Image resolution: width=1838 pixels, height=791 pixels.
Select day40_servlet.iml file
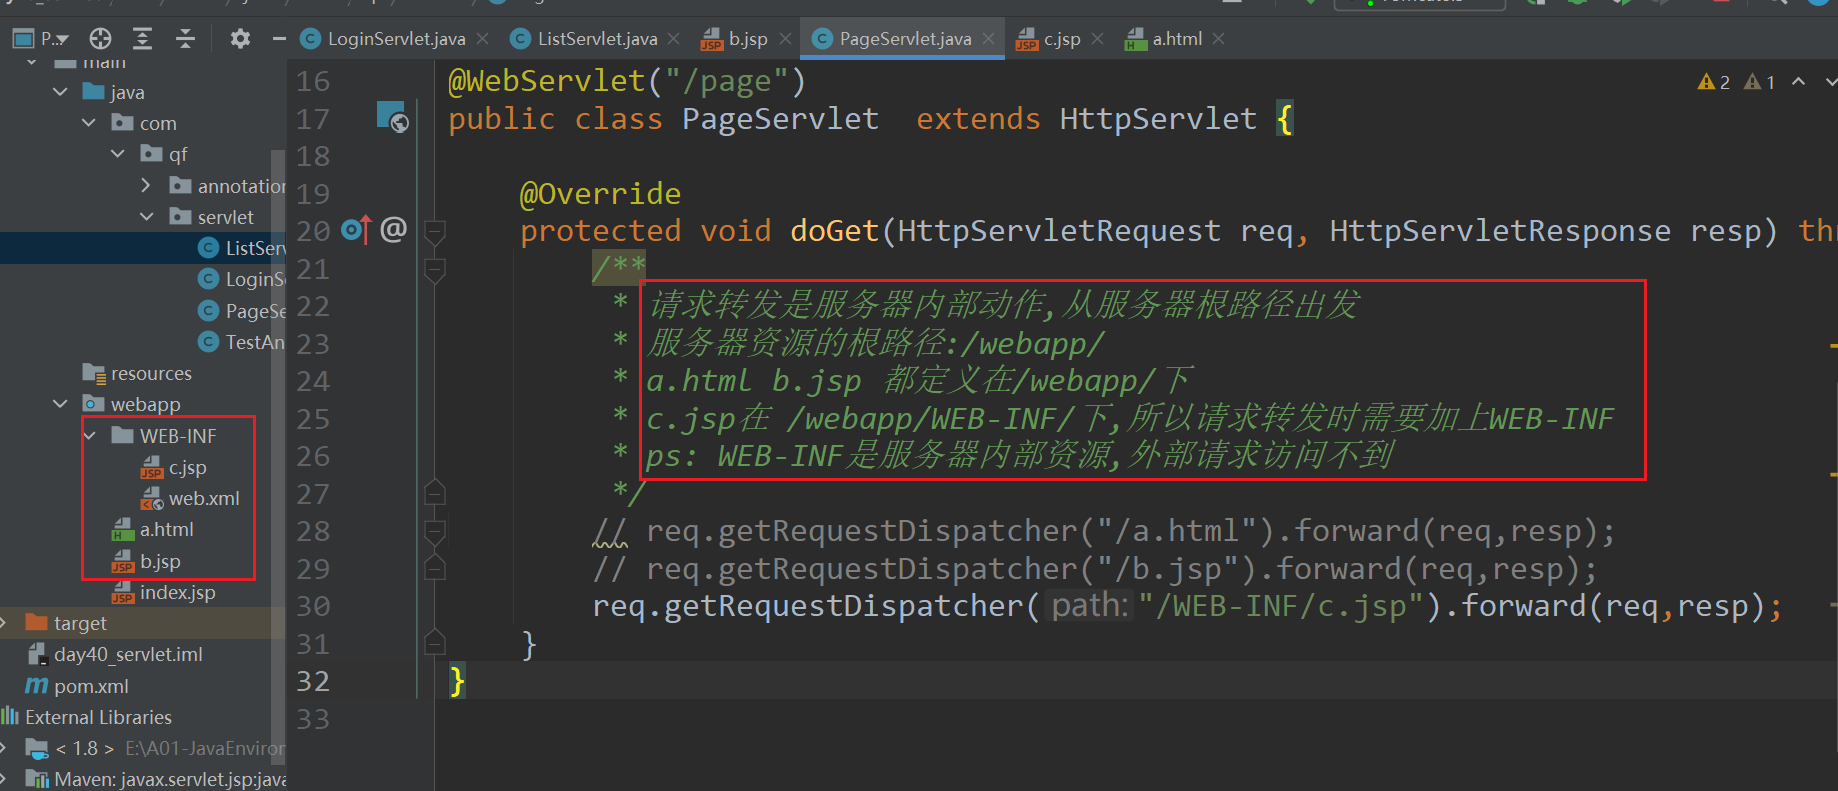pyautogui.click(x=114, y=654)
